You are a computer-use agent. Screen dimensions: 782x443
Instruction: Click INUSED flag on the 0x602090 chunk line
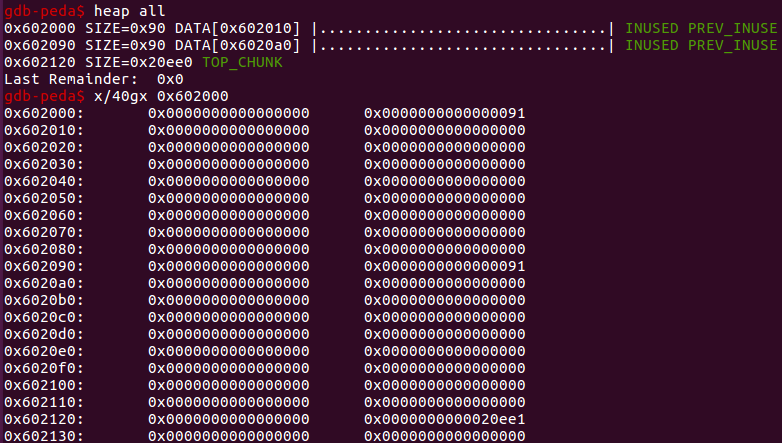(x=652, y=45)
